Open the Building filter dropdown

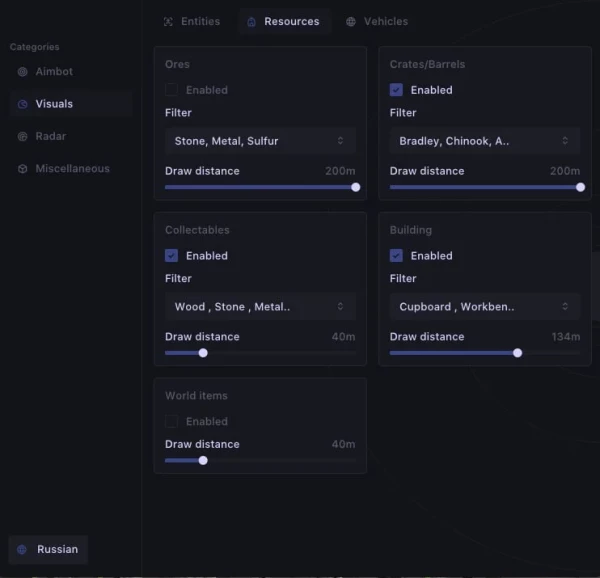point(484,307)
